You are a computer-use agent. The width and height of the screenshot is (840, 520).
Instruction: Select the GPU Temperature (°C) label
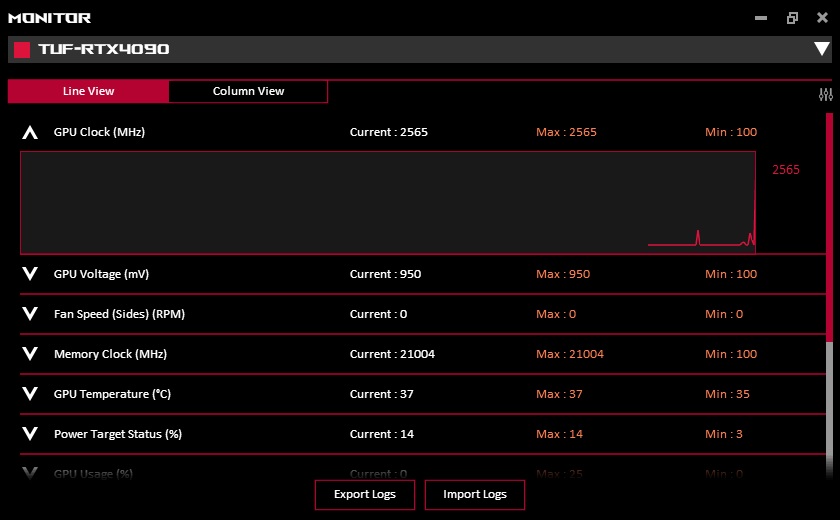[x=112, y=394]
